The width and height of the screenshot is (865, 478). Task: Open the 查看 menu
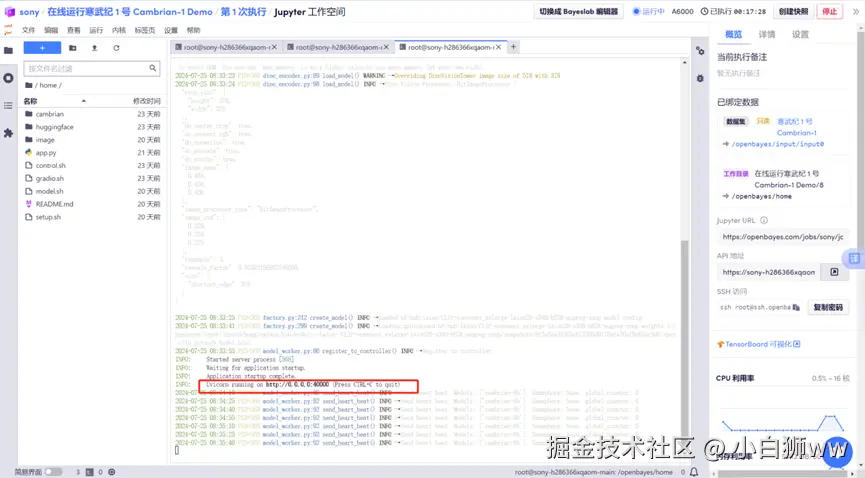(73, 30)
